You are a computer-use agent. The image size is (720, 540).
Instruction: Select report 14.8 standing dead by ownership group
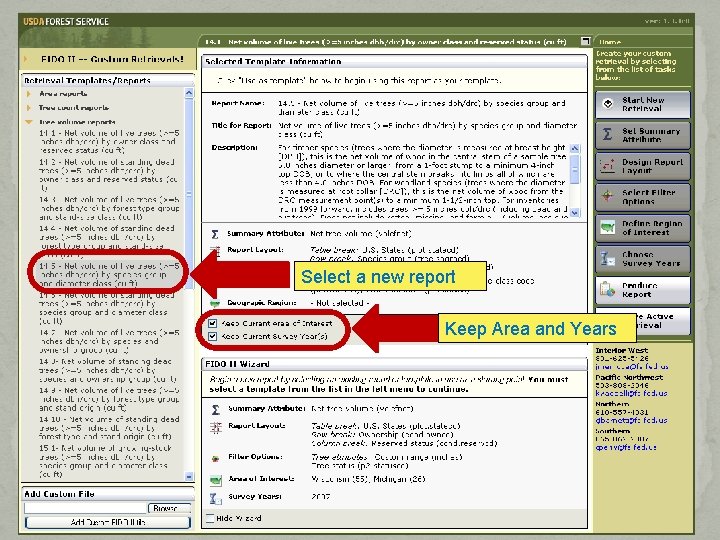click(x=108, y=370)
